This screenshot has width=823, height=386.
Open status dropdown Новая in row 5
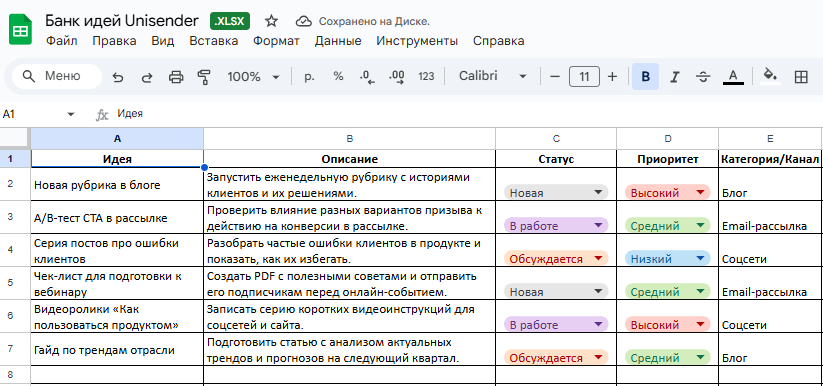coord(556,291)
